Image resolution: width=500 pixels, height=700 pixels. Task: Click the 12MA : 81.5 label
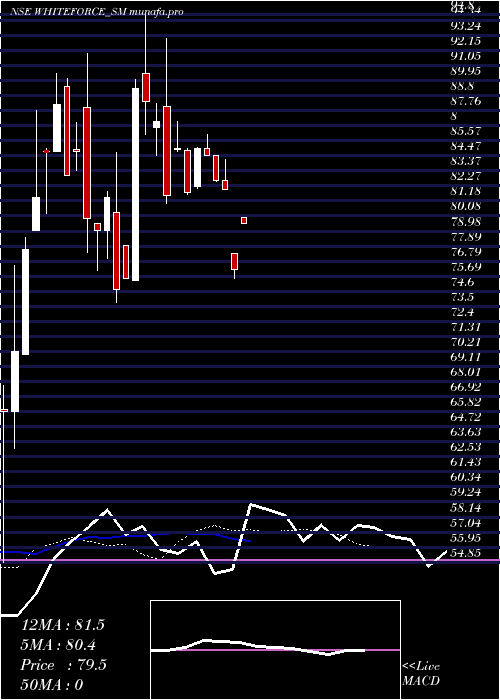[x=63, y=625]
